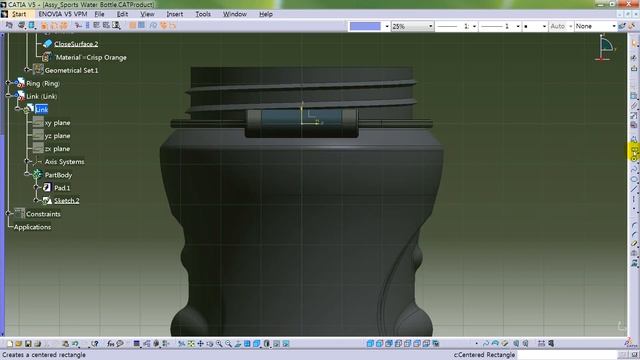Select Sketch.2 in the specification tree

67,200
